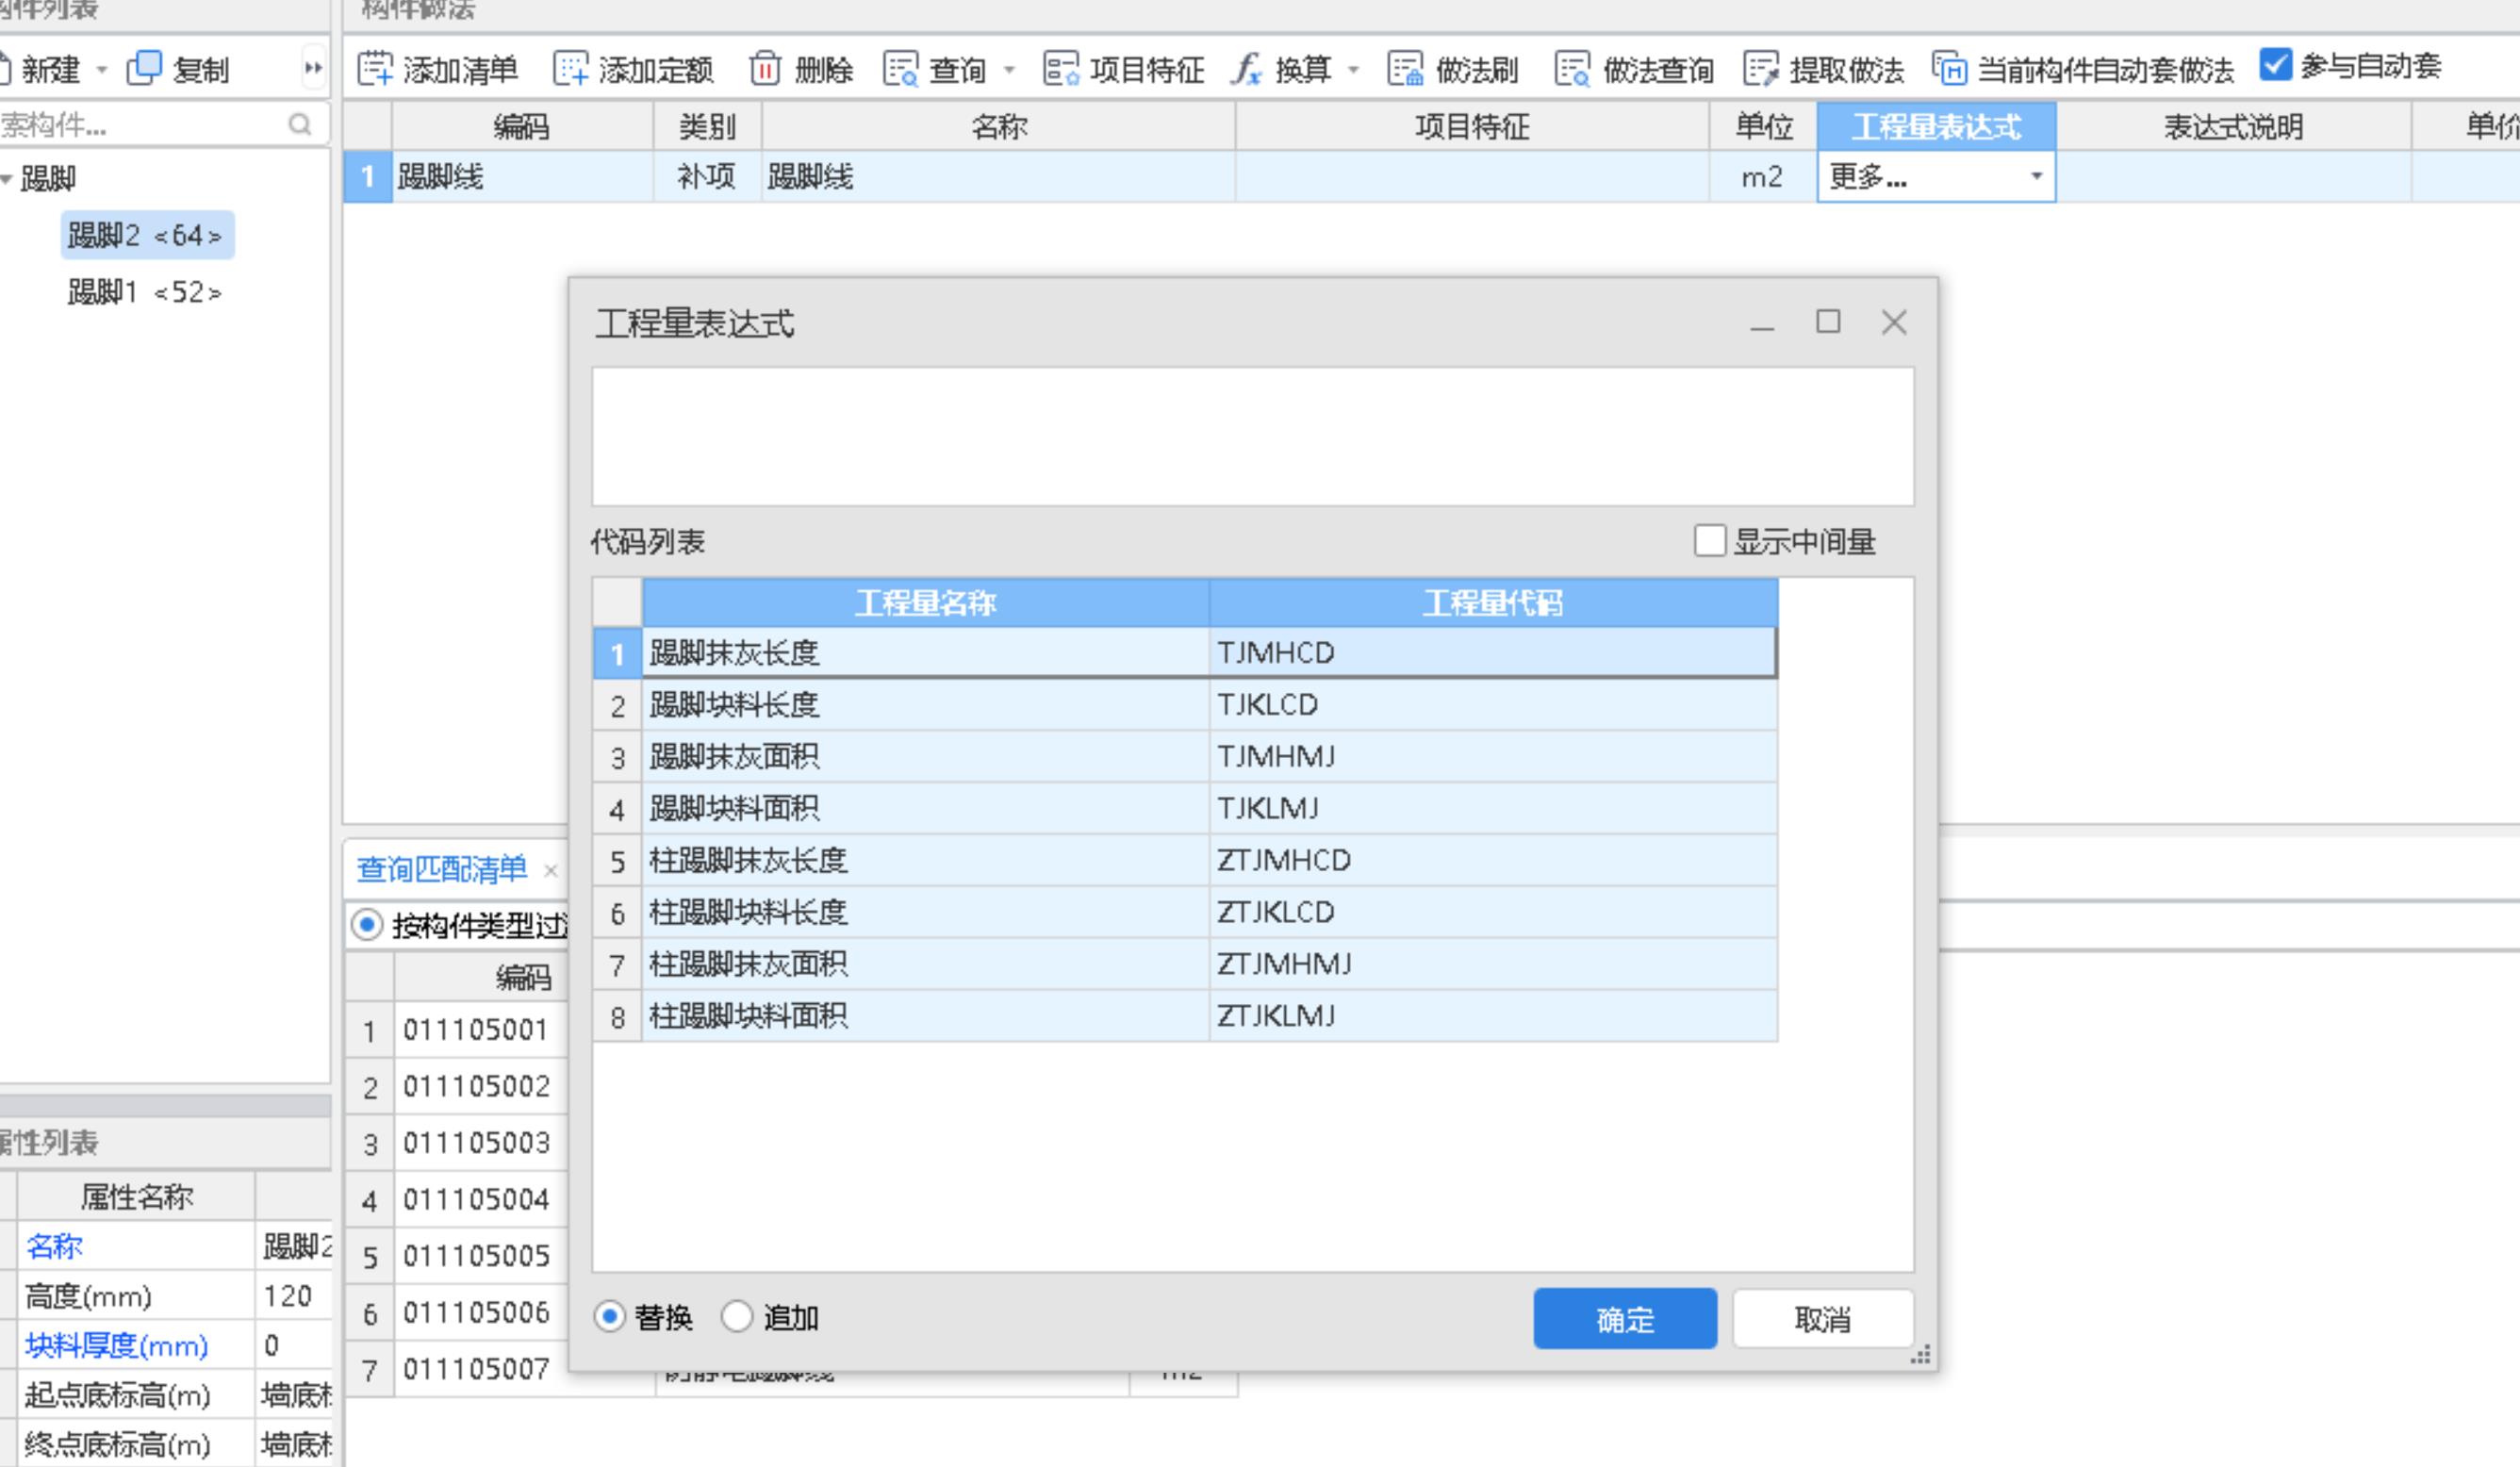2520x1467 pixels.
Task: Click the 工程量代码 column header
Action: pyautogui.click(x=1492, y=603)
